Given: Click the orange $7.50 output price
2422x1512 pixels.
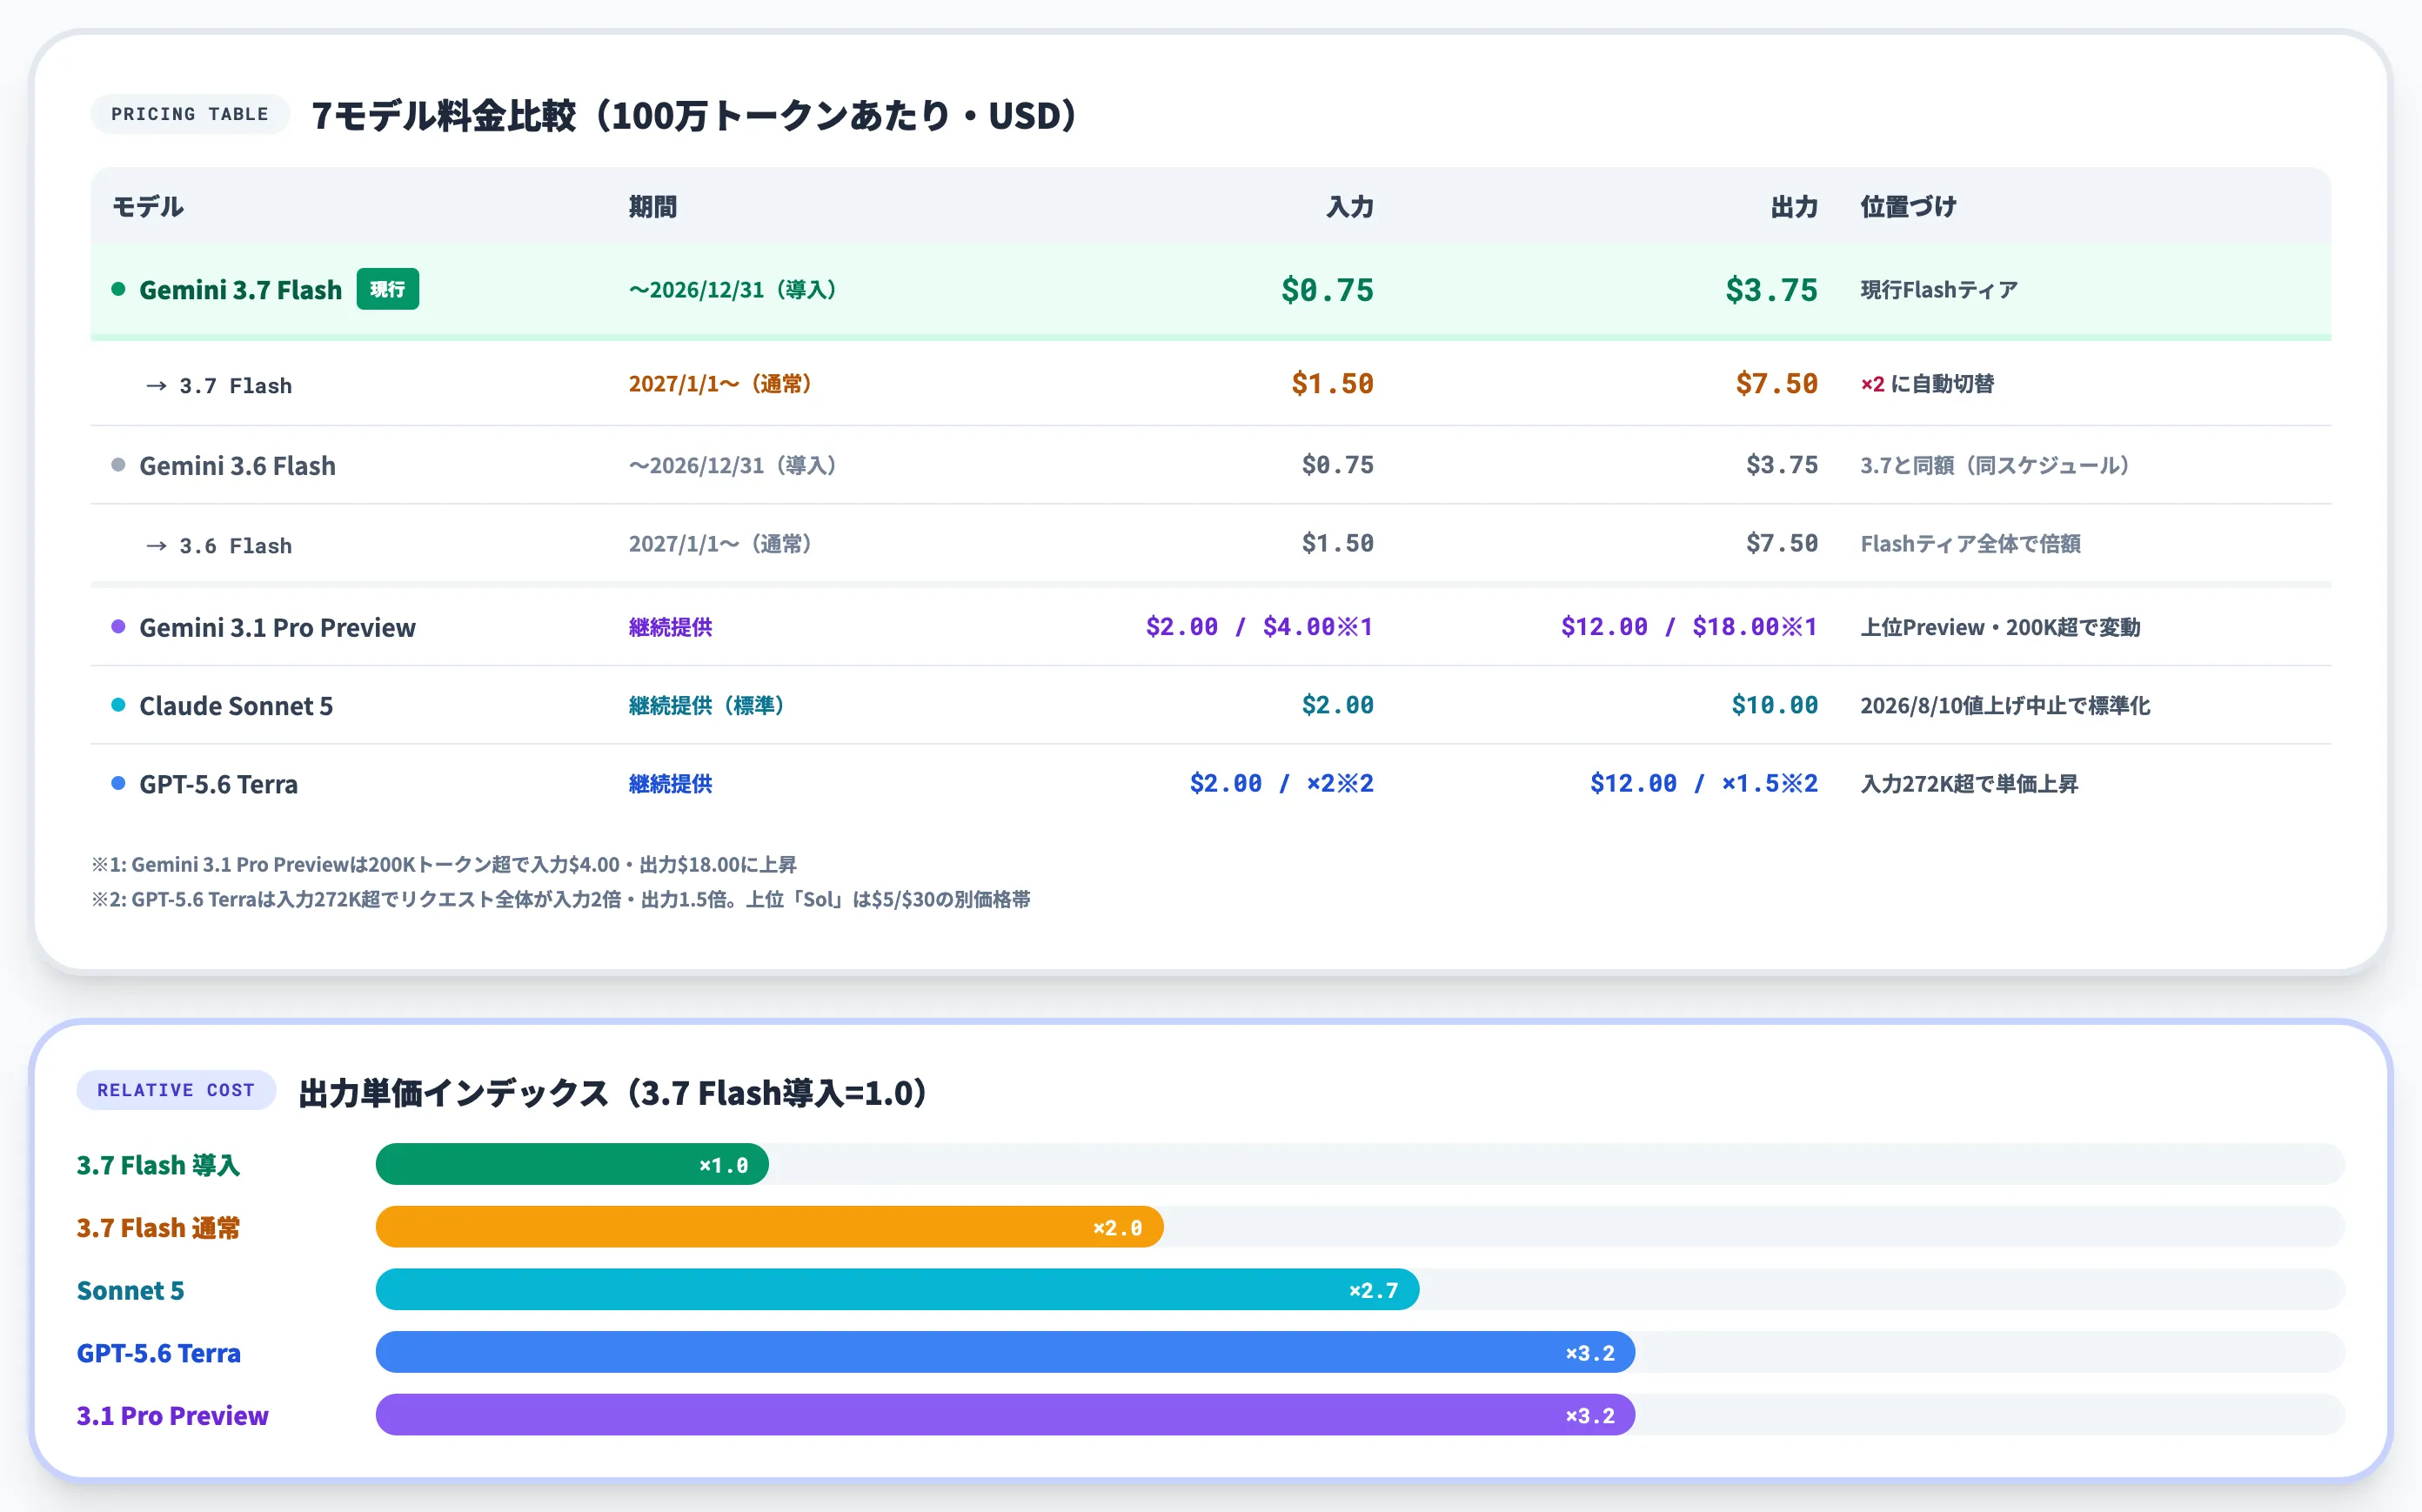Looking at the screenshot, I should tap(1776, 384).
